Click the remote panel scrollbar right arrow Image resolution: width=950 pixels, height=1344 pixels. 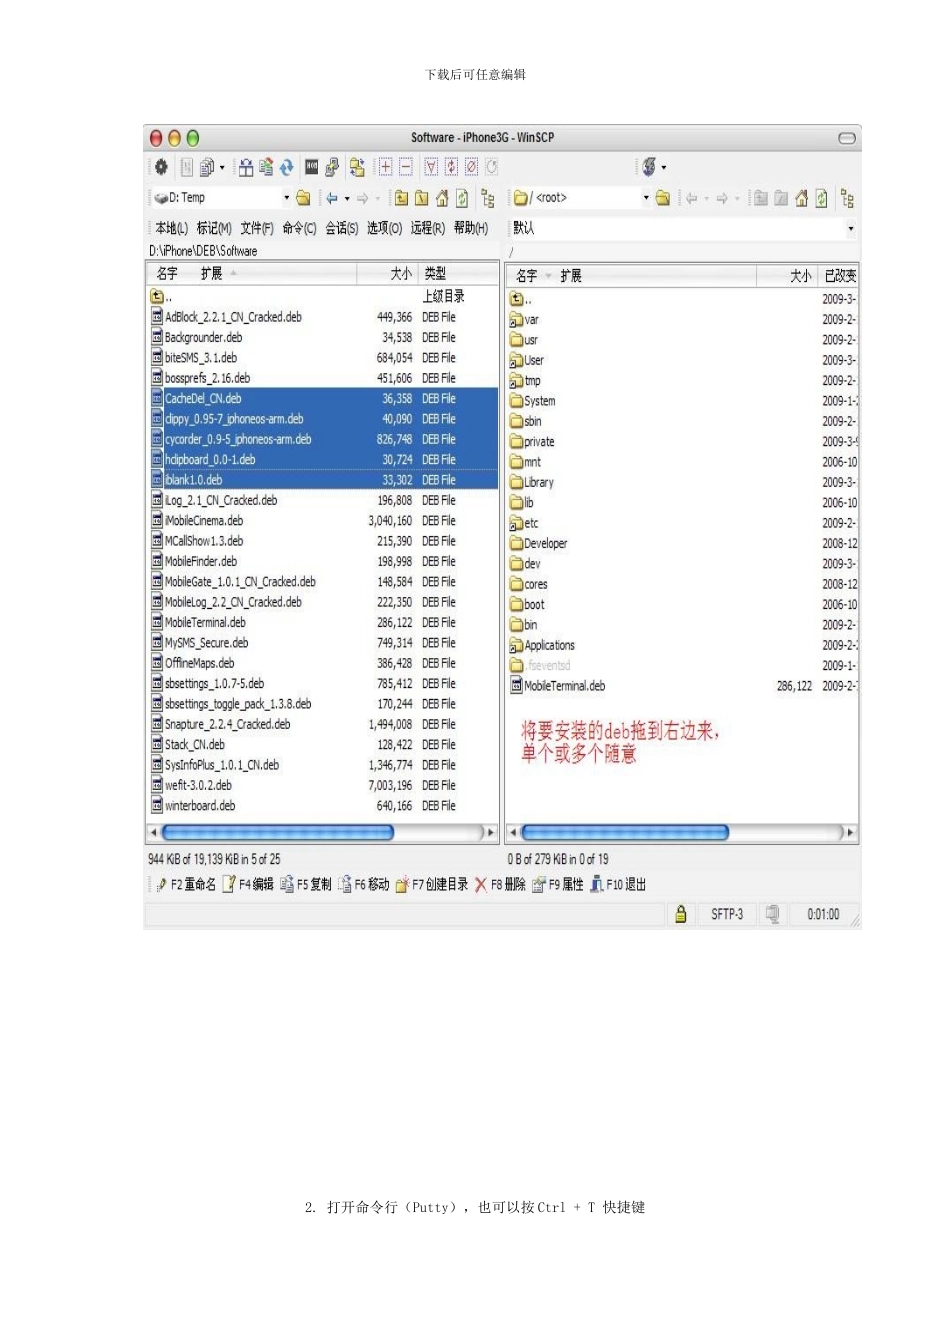coord(851,832)
